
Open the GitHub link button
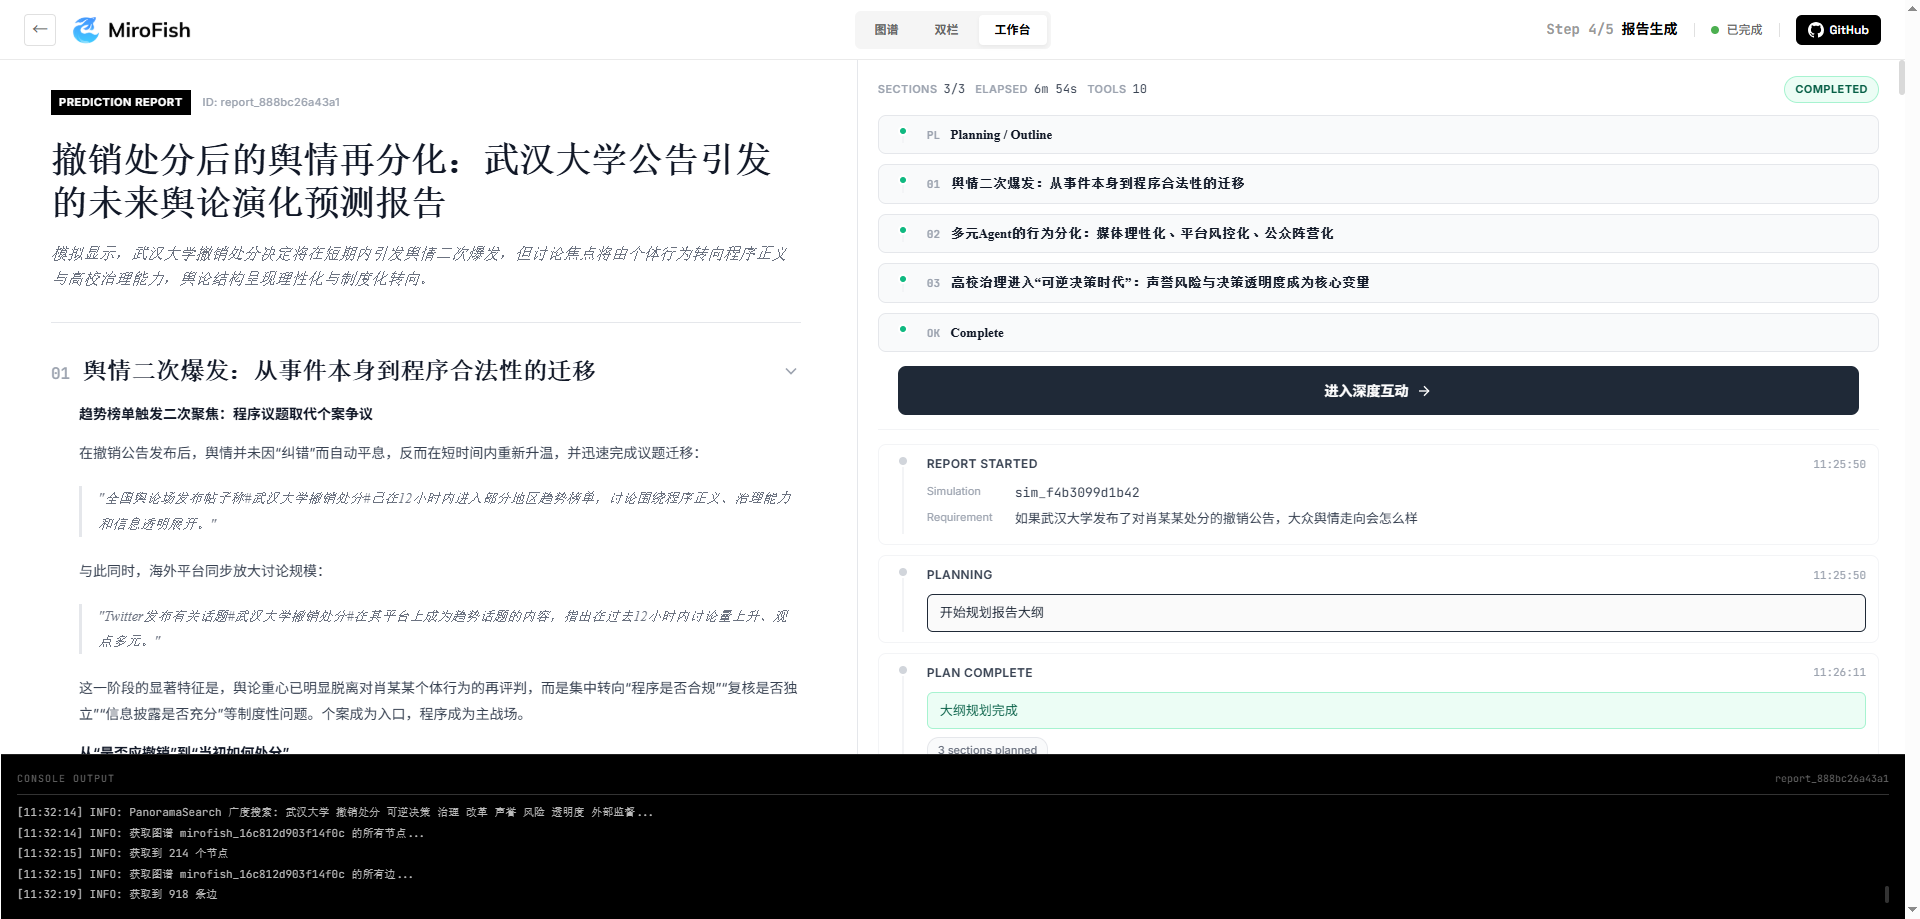coord(1837,30)
